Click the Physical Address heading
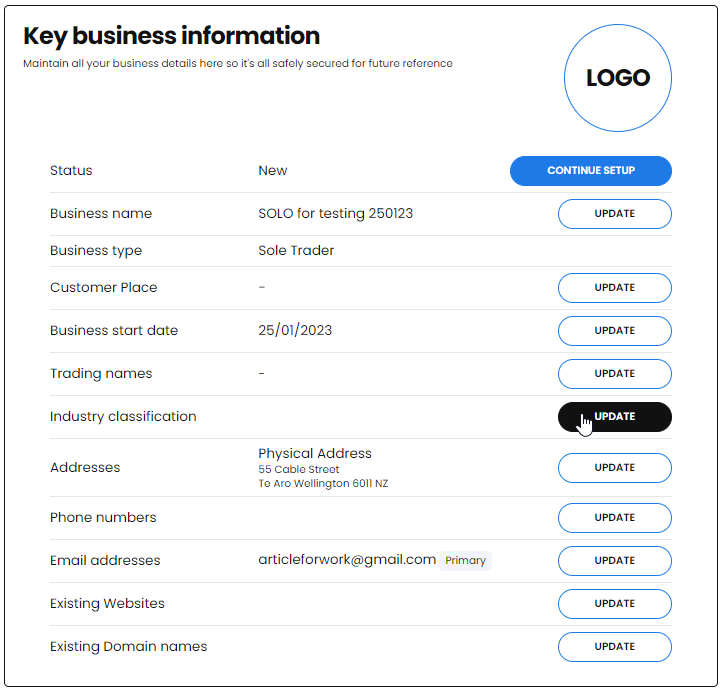 pyautogui.click(x=314, y=454)
